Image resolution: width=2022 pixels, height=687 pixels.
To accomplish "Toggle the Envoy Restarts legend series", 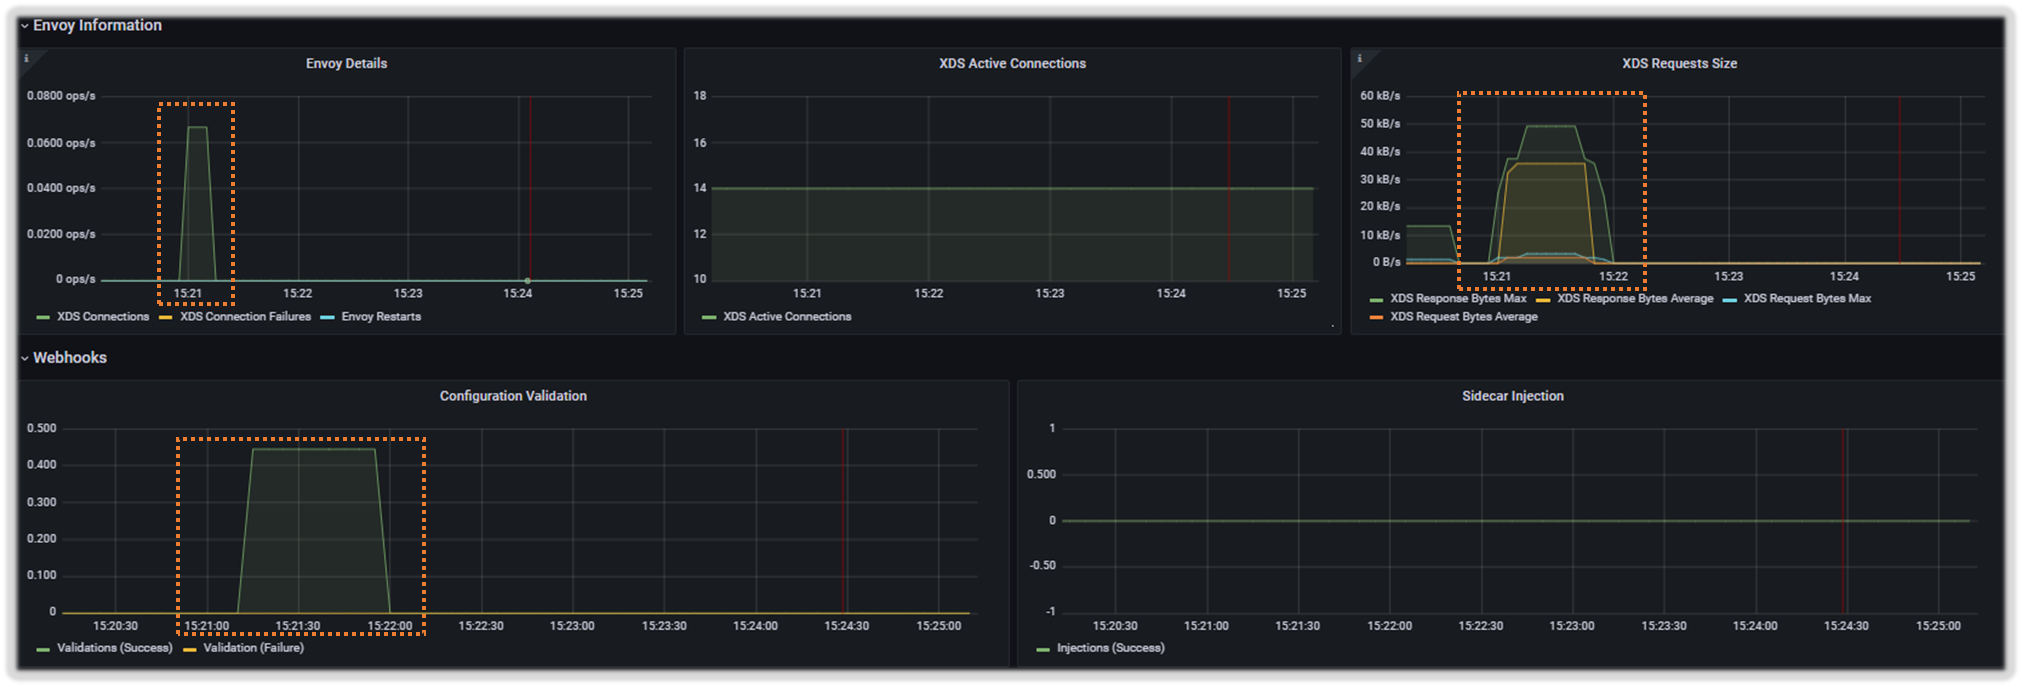I will click(x=381, y=317).
